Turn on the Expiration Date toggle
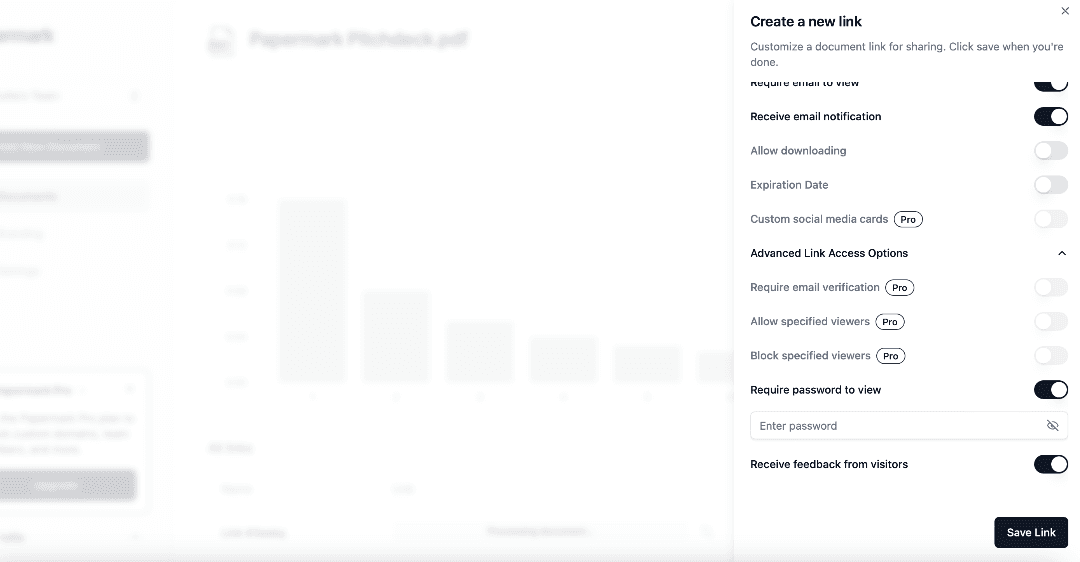 coord(1050,185)
